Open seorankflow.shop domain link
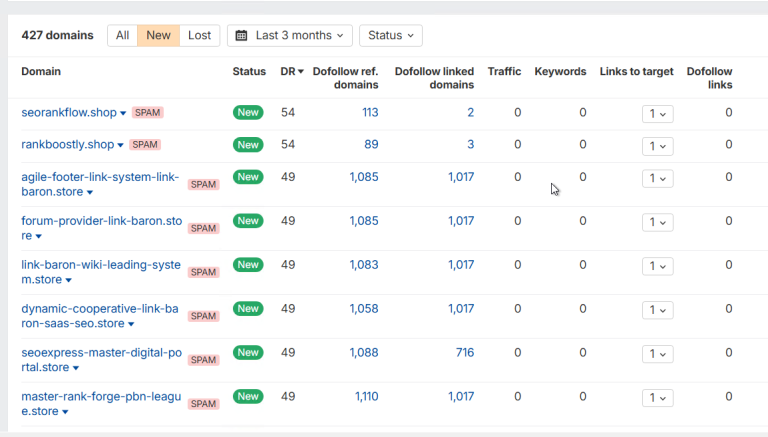Image resolution: width=768 pixels, height=437 pixels. (69, 113)
